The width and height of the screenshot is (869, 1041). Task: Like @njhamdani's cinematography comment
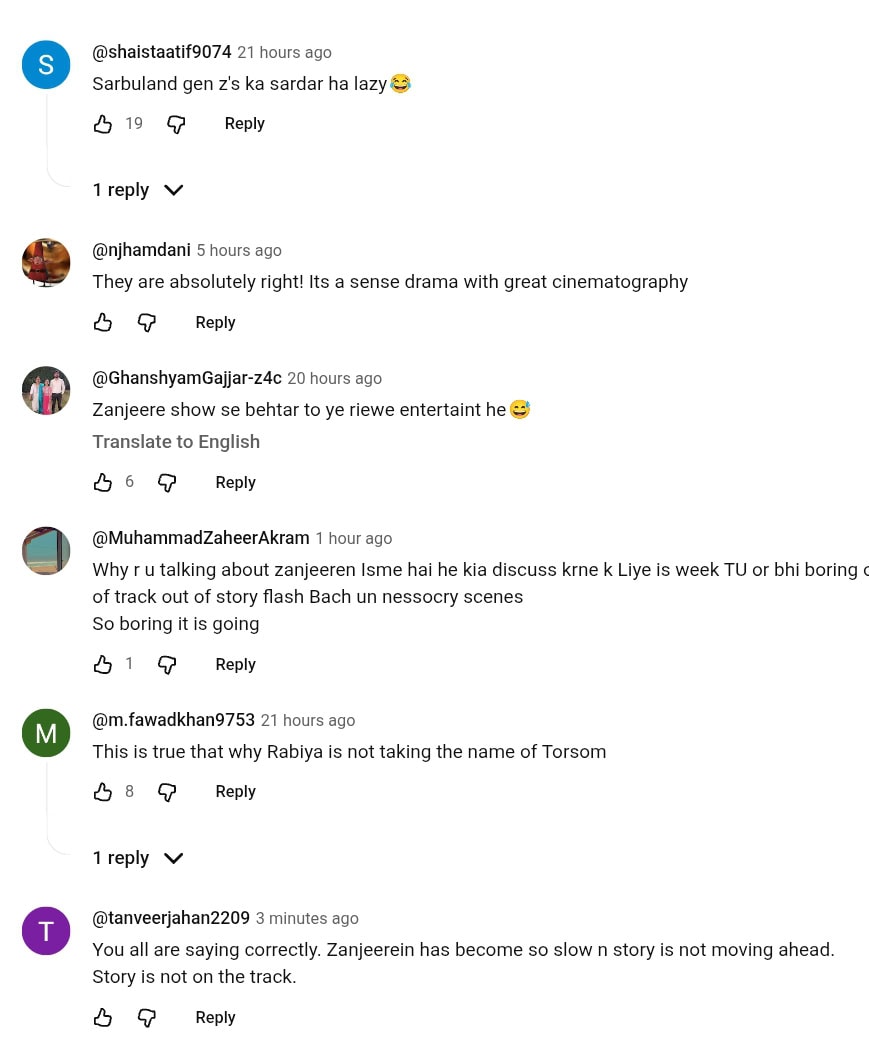(103, 323)
